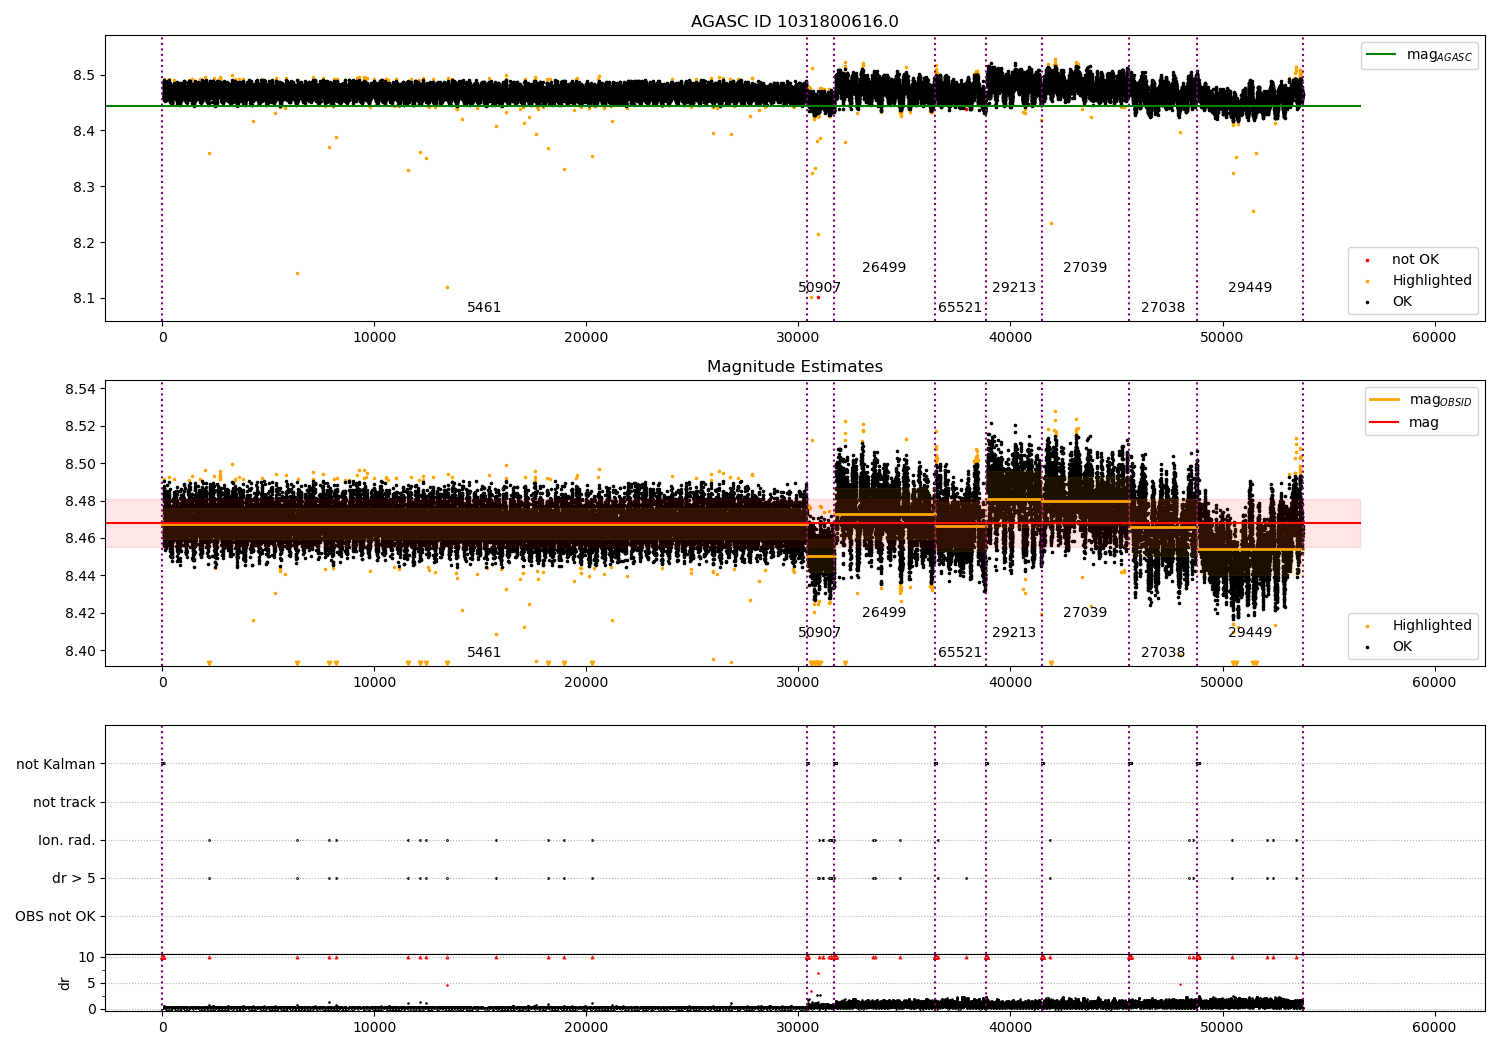Click obsid label 5461 in Magnitude Estimates plot
The height and width of the screenshot is (1050, 1500).
pos(484,653)
